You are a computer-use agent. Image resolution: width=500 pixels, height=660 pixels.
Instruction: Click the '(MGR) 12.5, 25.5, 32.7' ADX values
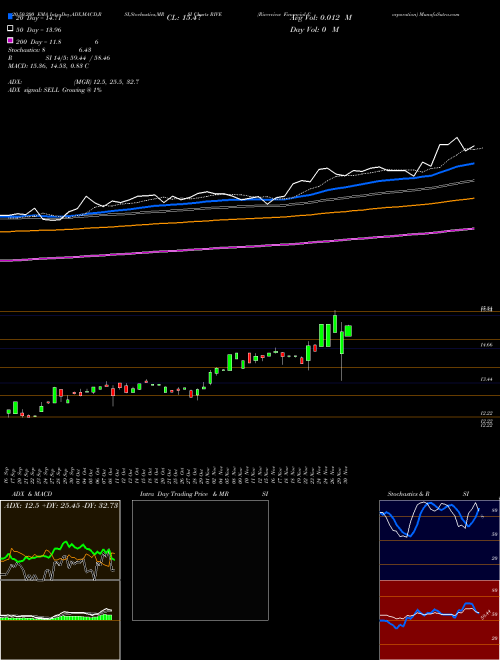[x=106, y=82]
